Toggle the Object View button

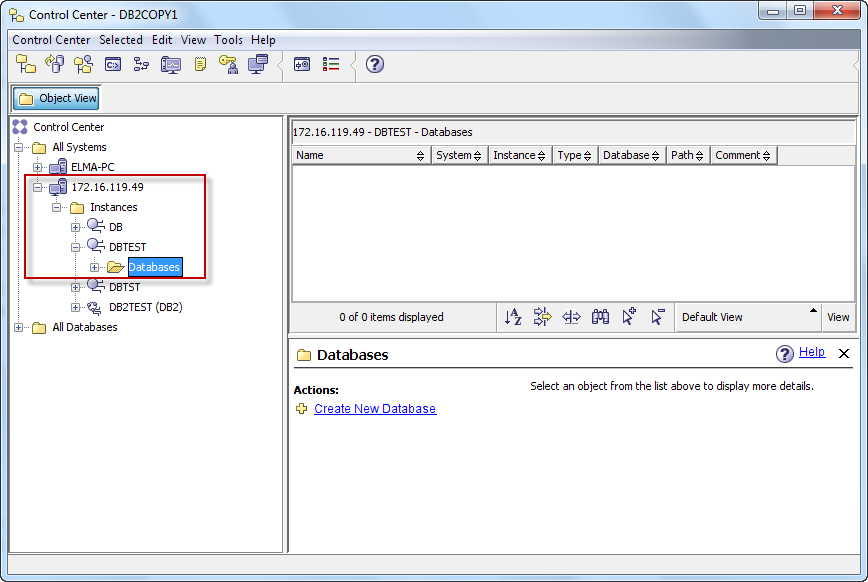(57, 98)
